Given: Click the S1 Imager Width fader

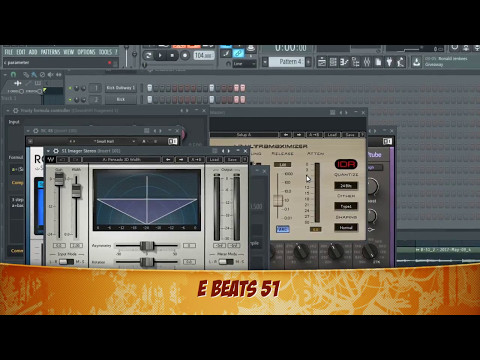Looking at the screenshot, I should (x=76, y=191).
